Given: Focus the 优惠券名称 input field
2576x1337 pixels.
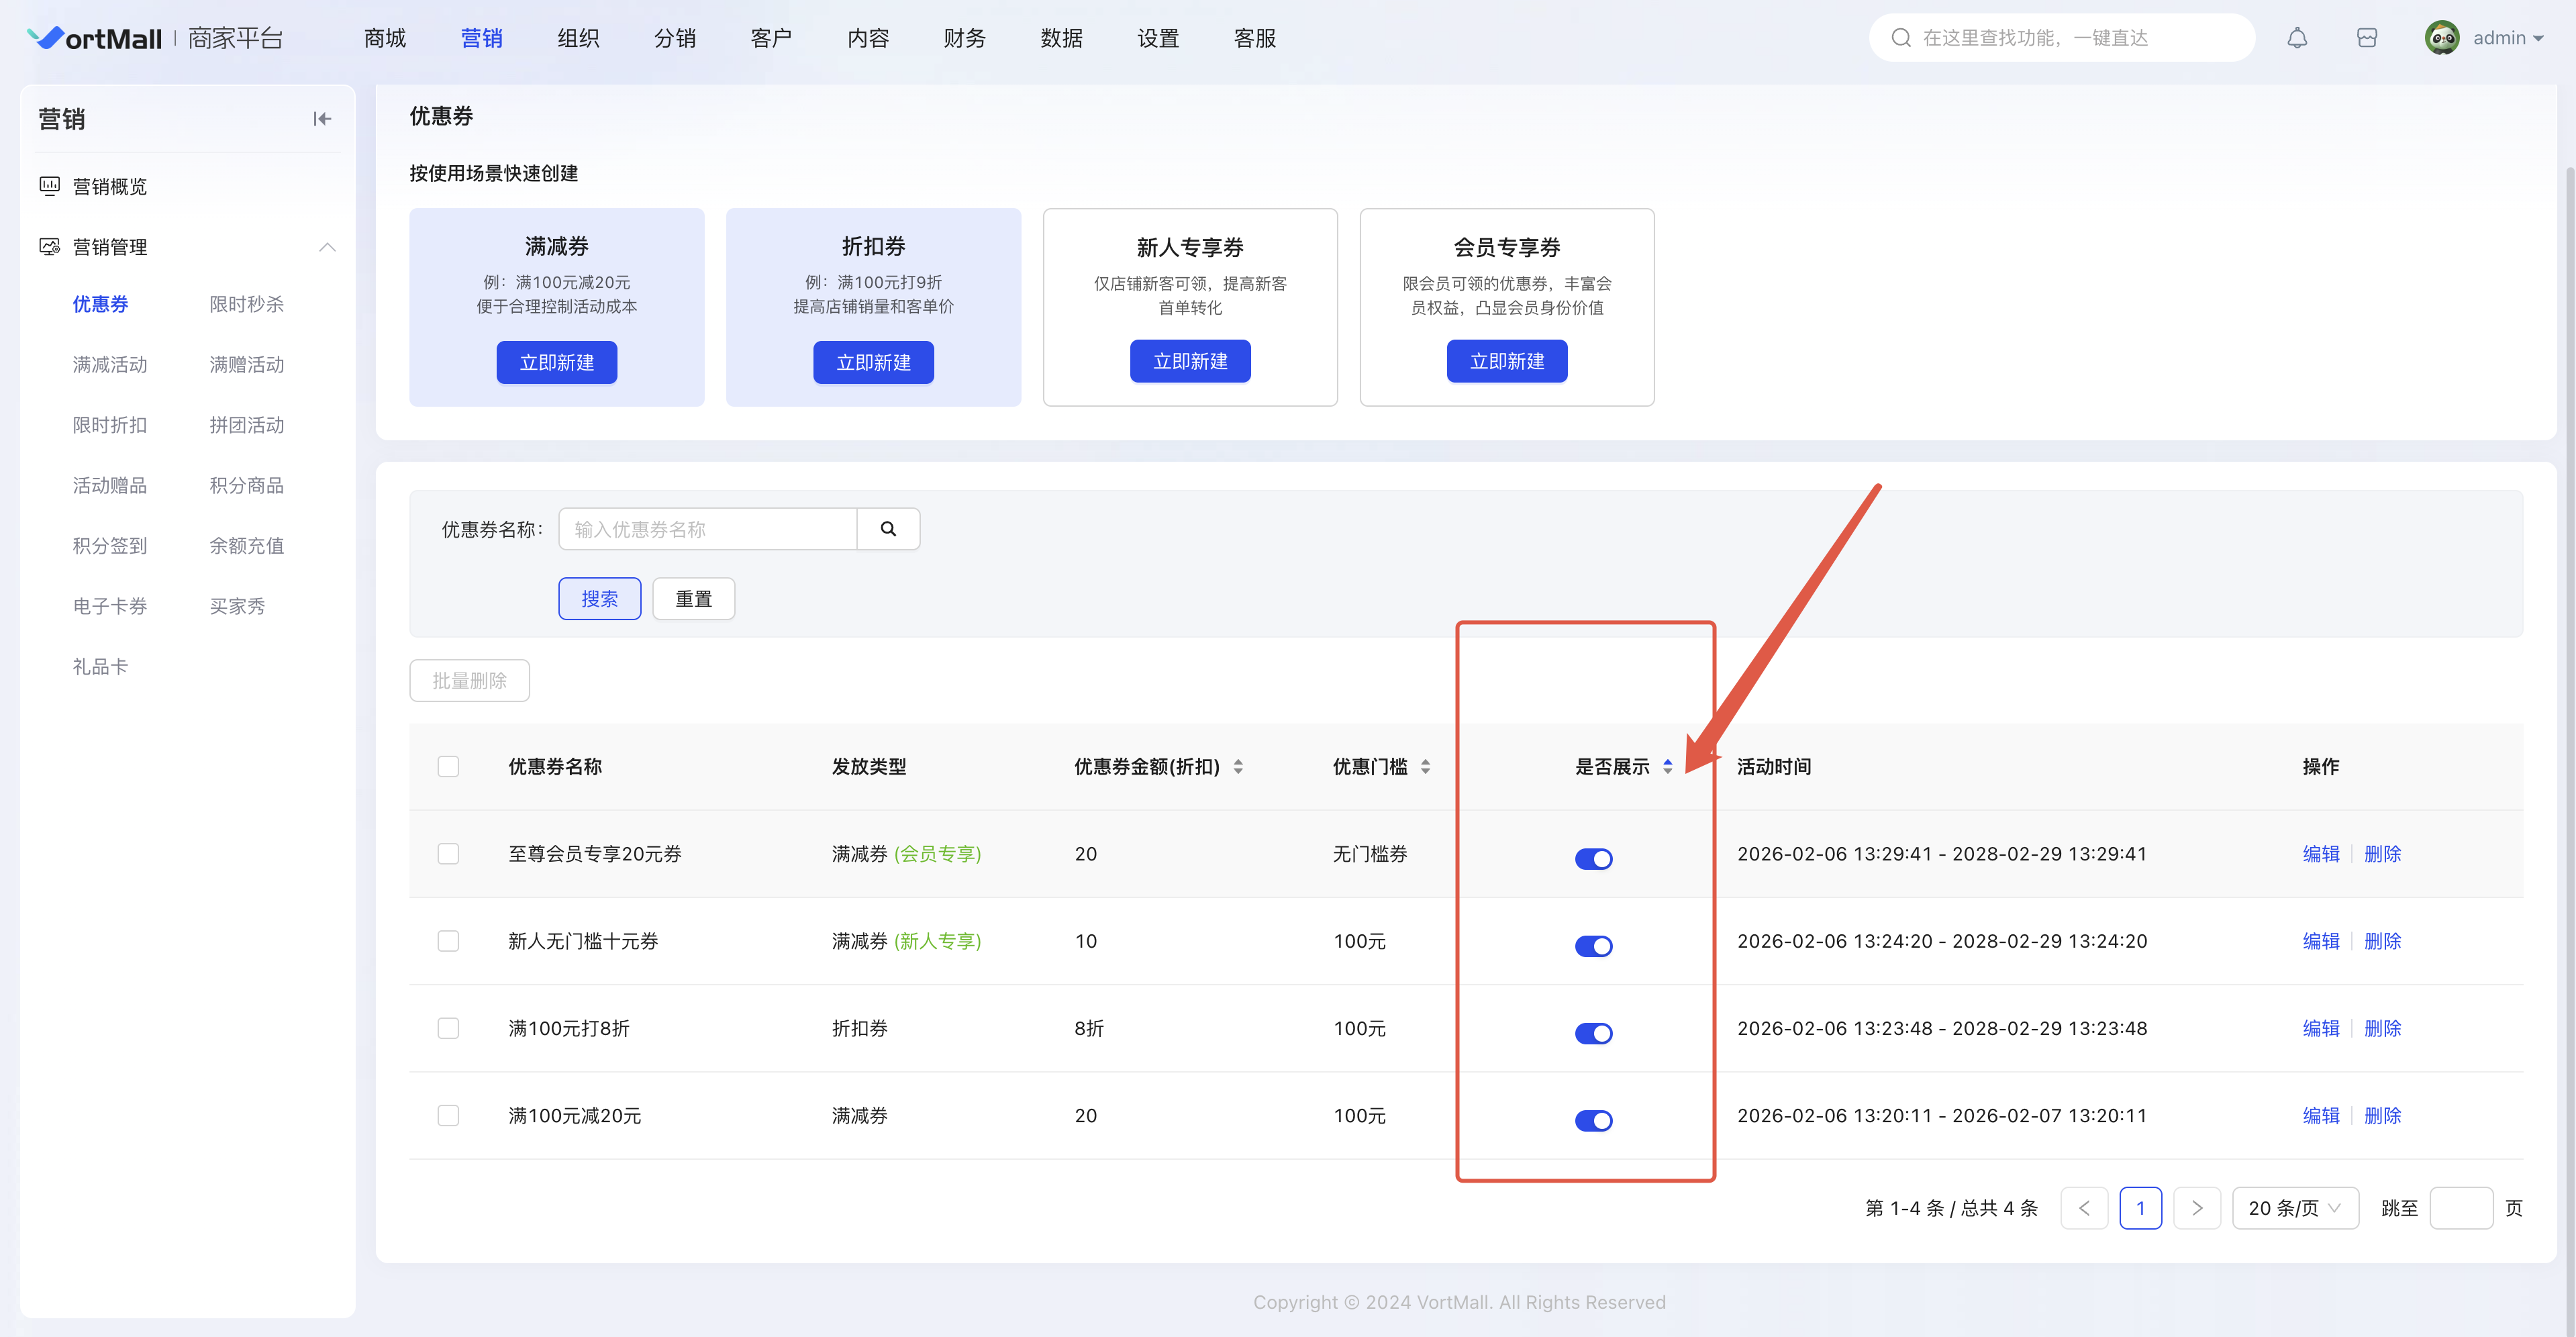Looking at the screenshot, I should [x=707, y=529].
